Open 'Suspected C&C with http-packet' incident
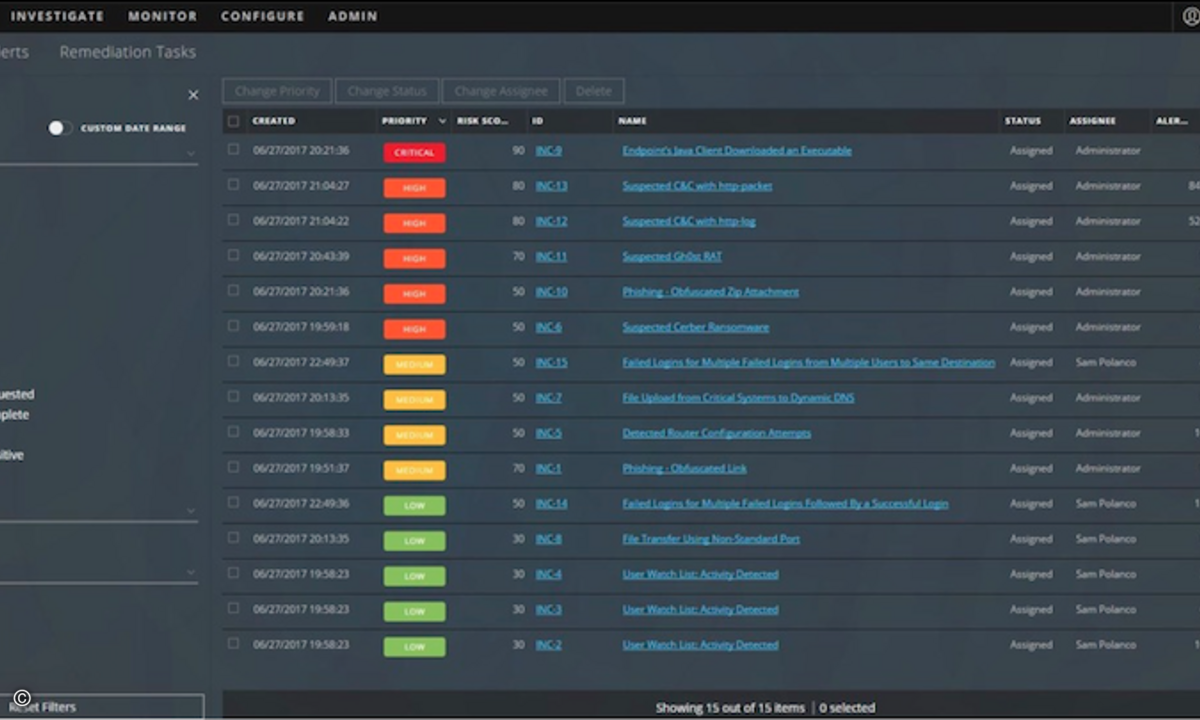The width and height of the screenshot is (1200, 720). point(697,186)
